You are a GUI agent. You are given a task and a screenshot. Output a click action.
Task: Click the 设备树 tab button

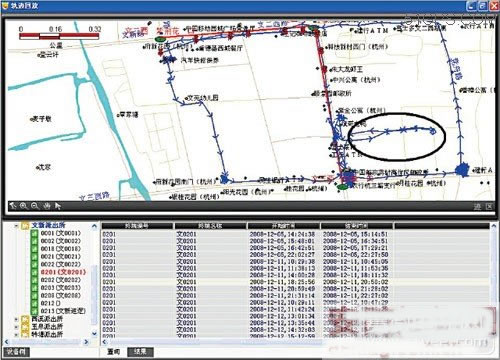tap(16, 351)
